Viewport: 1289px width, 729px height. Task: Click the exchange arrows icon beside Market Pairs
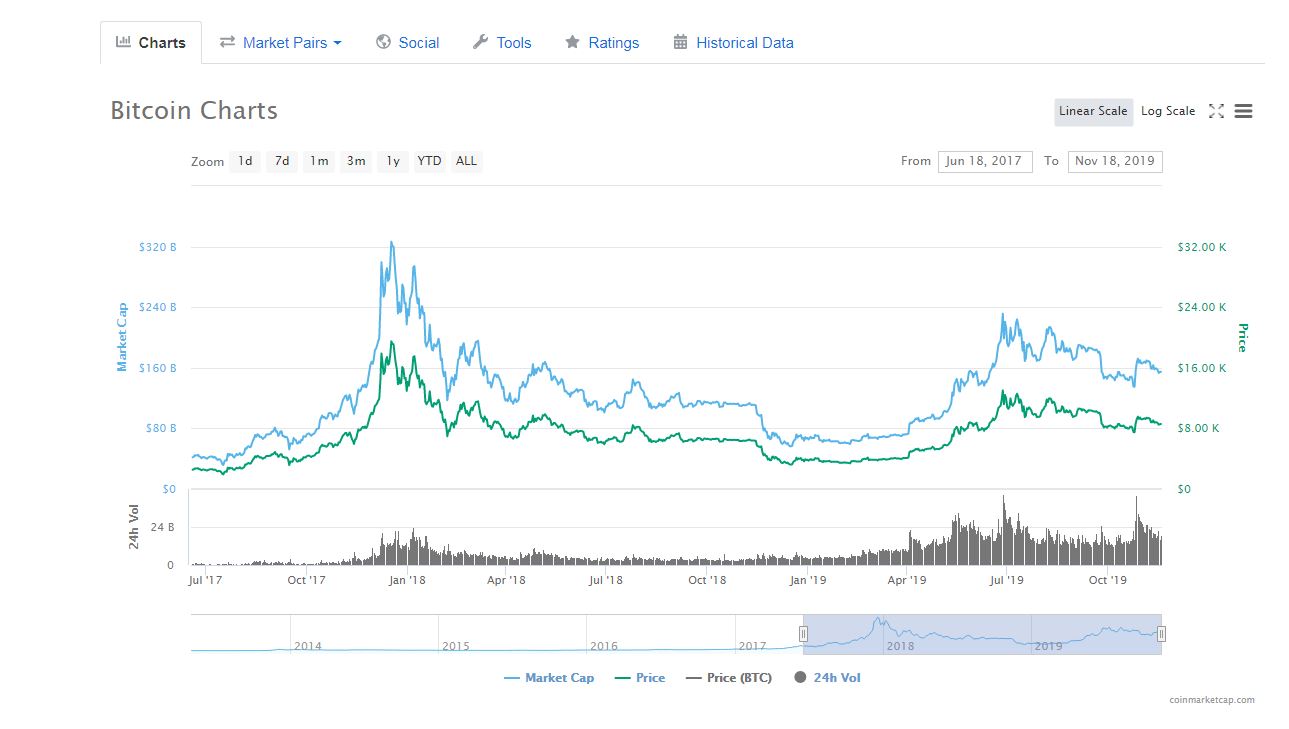point(227,42)
